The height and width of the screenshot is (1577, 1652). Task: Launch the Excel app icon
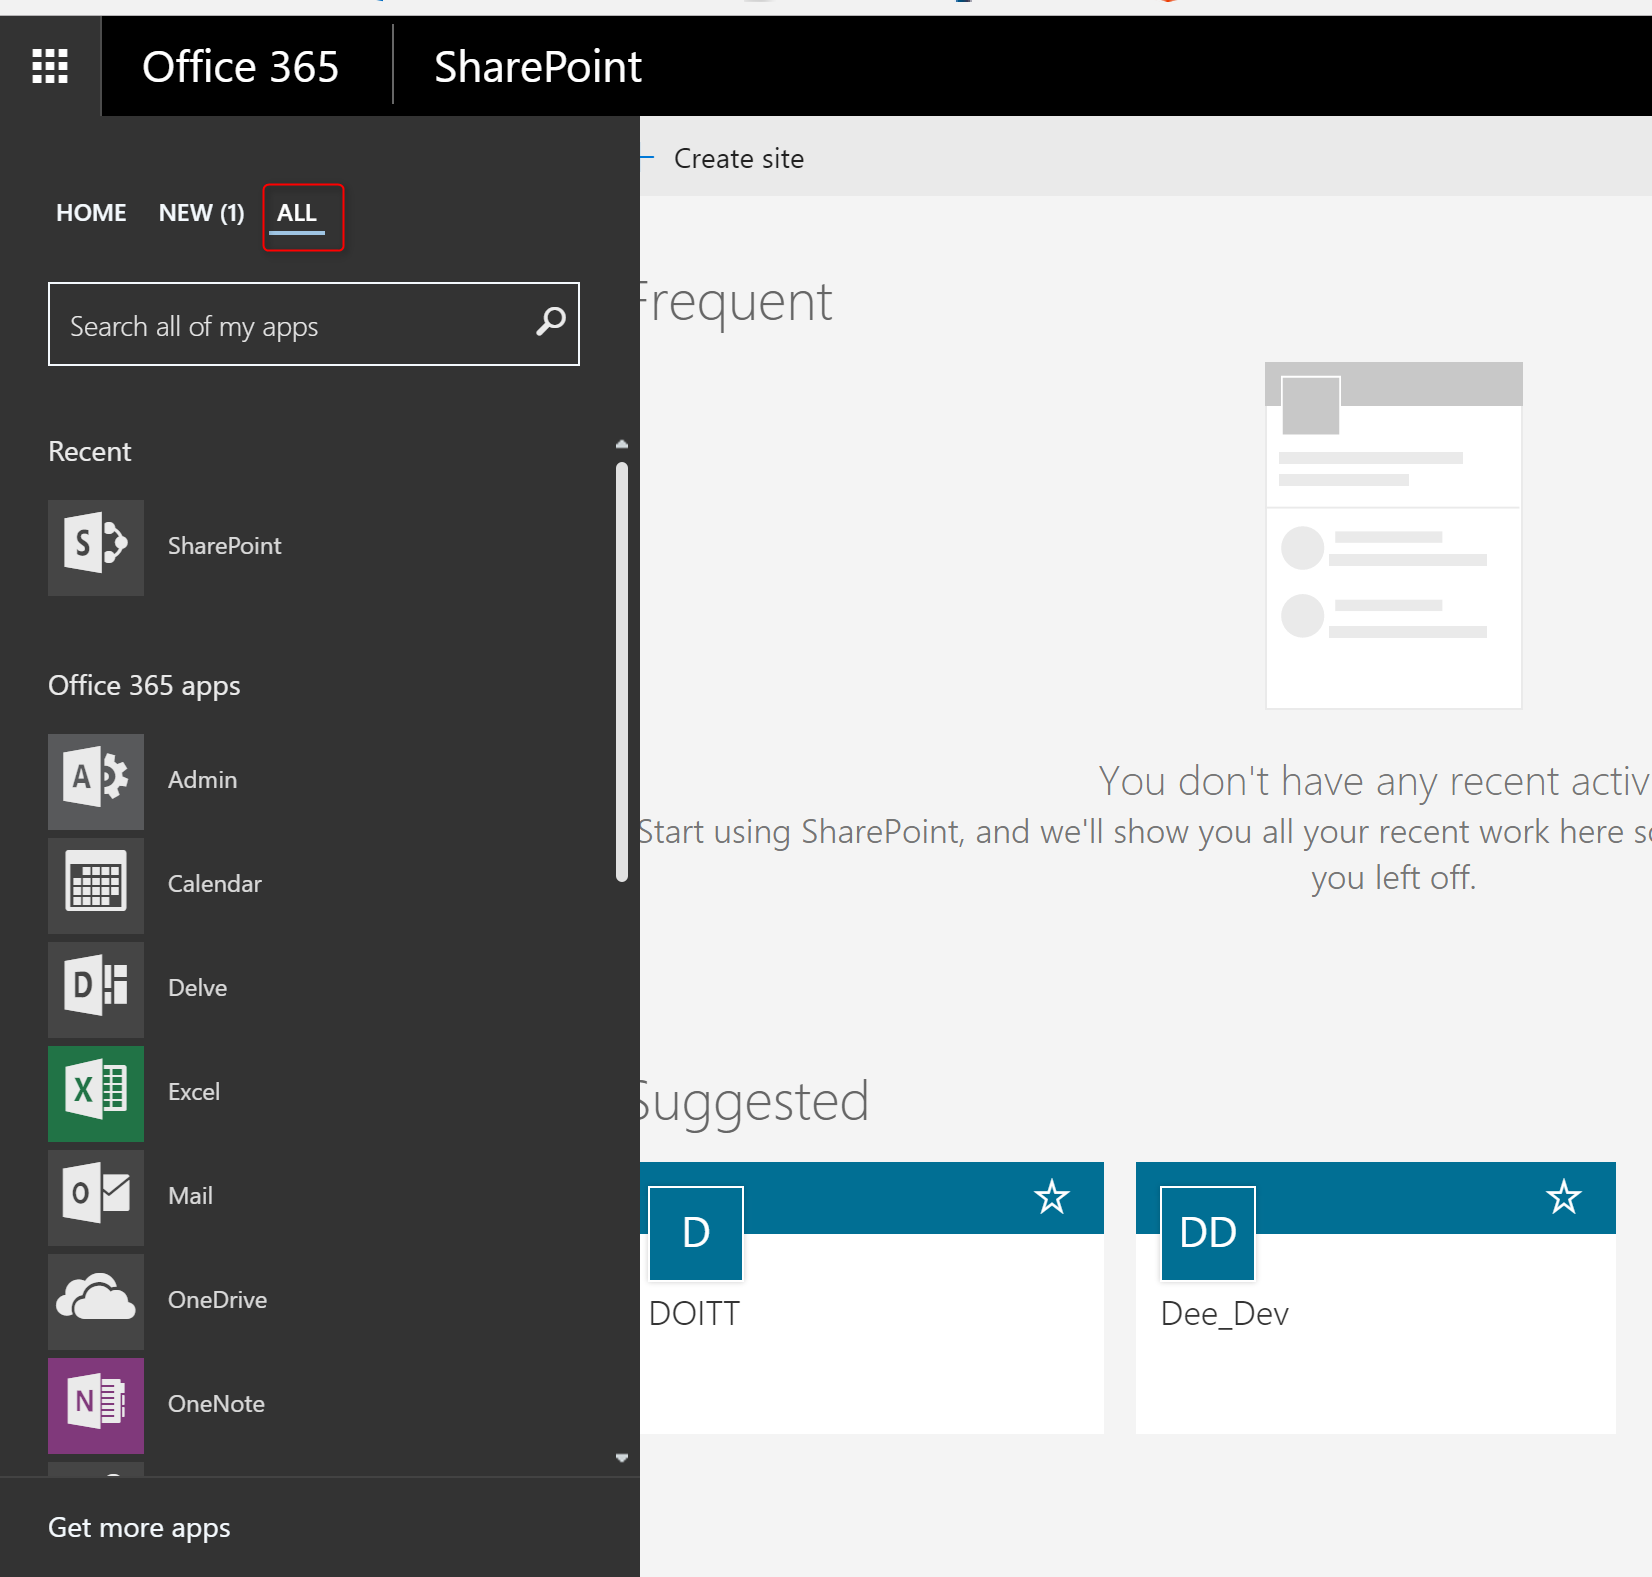tap(96, 1093)
